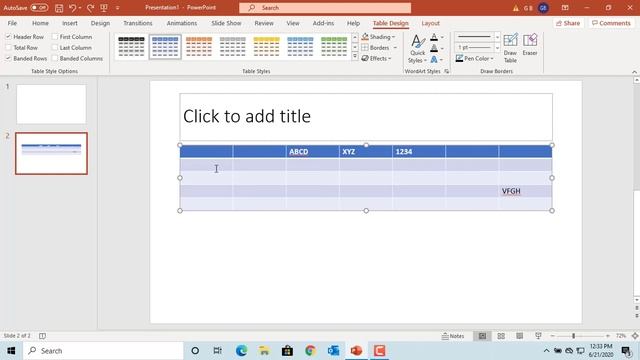This screenshot has height=360, width=640.
Task: Collapse the ribbon
Action: coord(634,72)
